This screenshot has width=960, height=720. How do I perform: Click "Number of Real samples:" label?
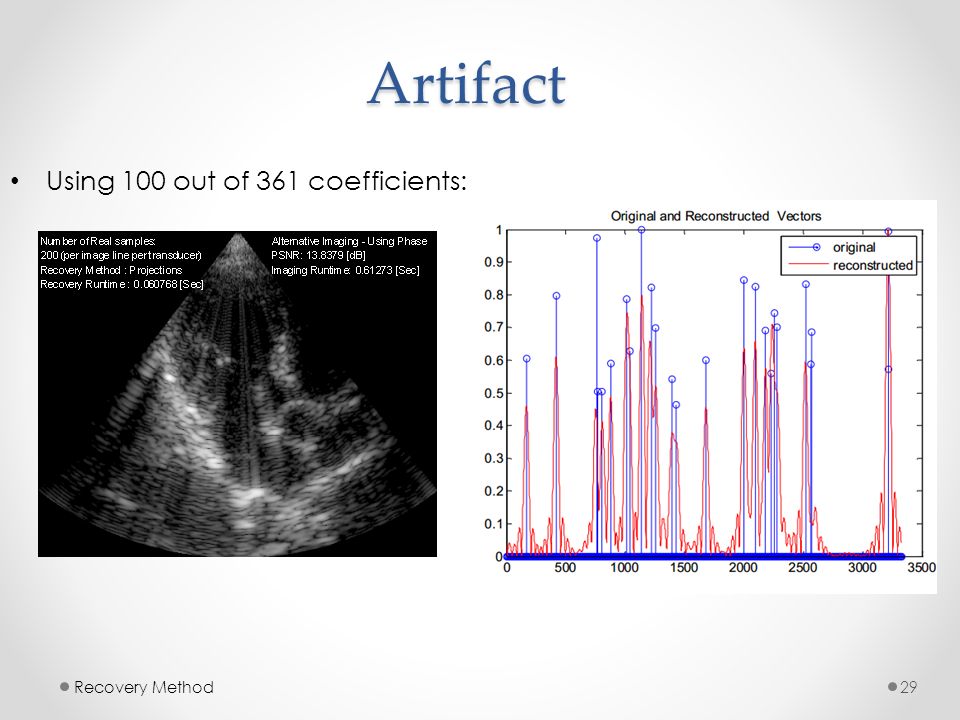click(98, 241)
